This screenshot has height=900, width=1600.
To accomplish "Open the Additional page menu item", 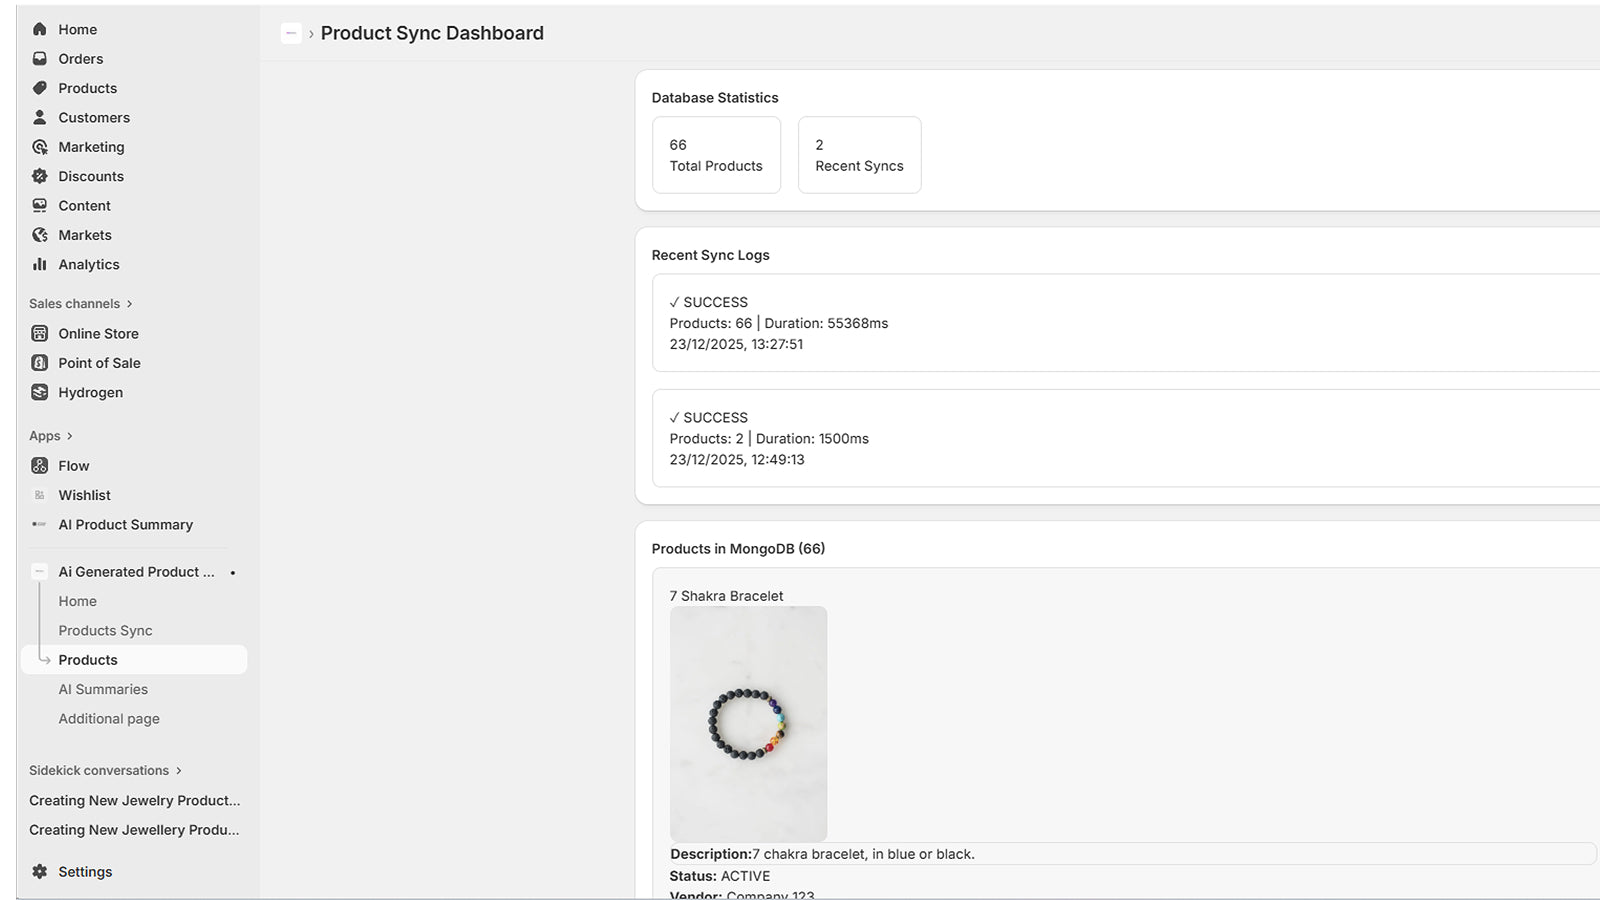I will coord(109,718).
